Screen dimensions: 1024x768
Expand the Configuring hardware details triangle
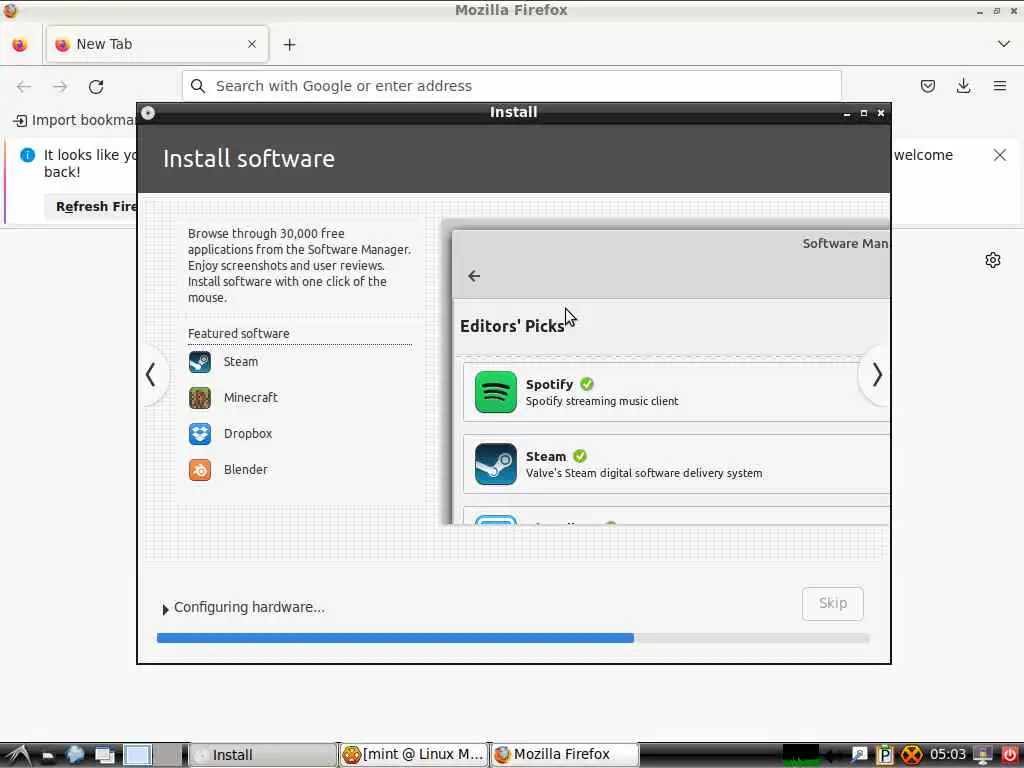[165, 609]
